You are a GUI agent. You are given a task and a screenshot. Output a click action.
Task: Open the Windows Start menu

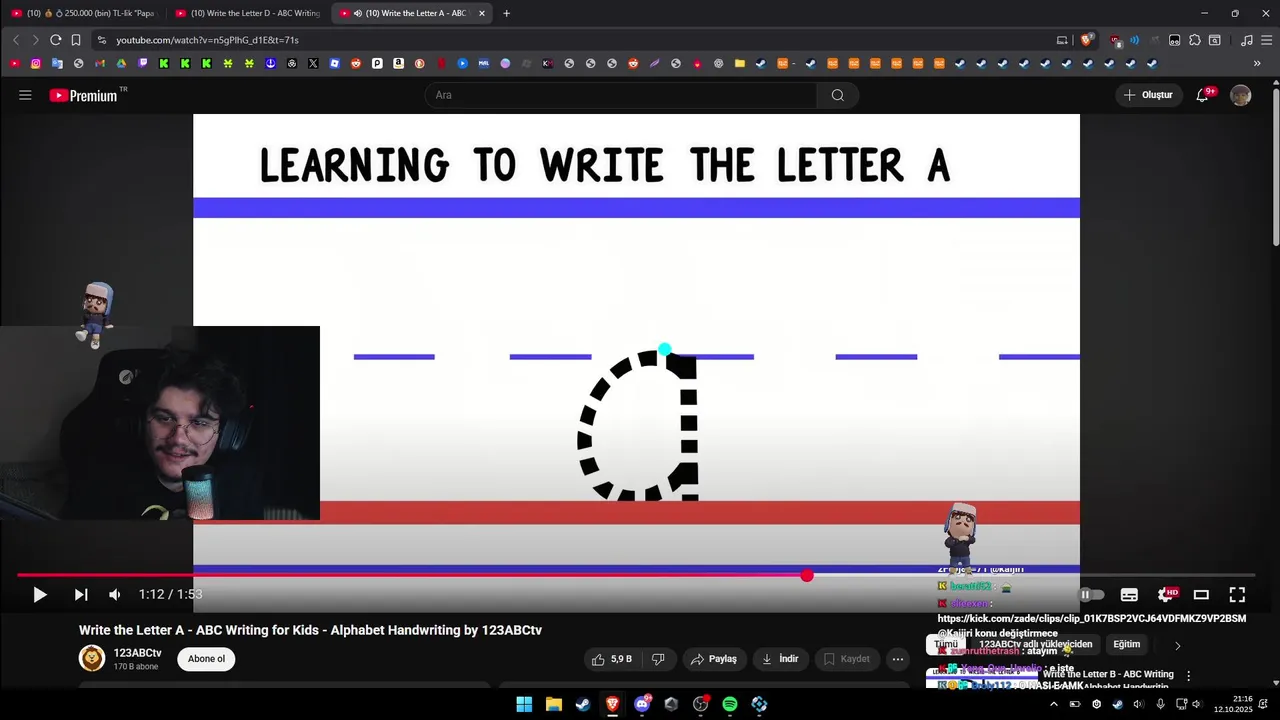coord(524,704)
